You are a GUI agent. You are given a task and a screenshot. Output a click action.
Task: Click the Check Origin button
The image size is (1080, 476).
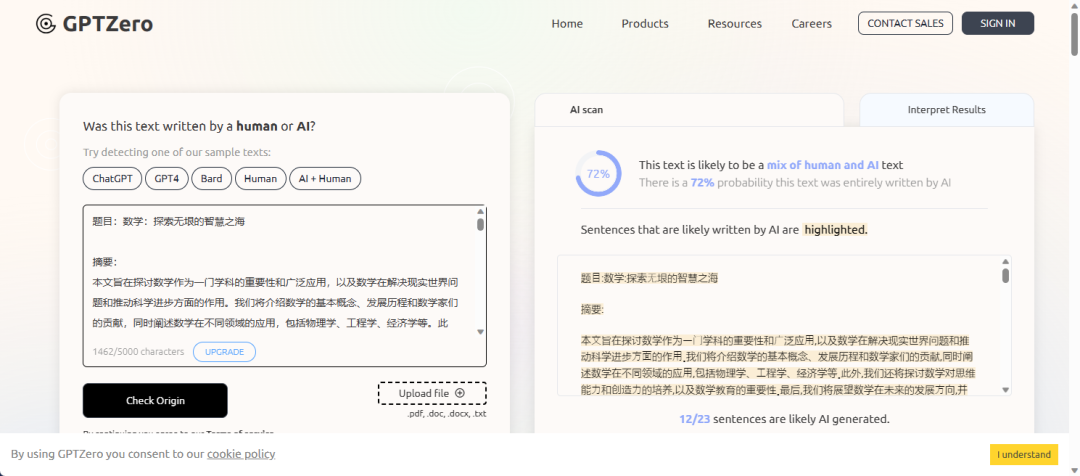[x=155, y=400]
